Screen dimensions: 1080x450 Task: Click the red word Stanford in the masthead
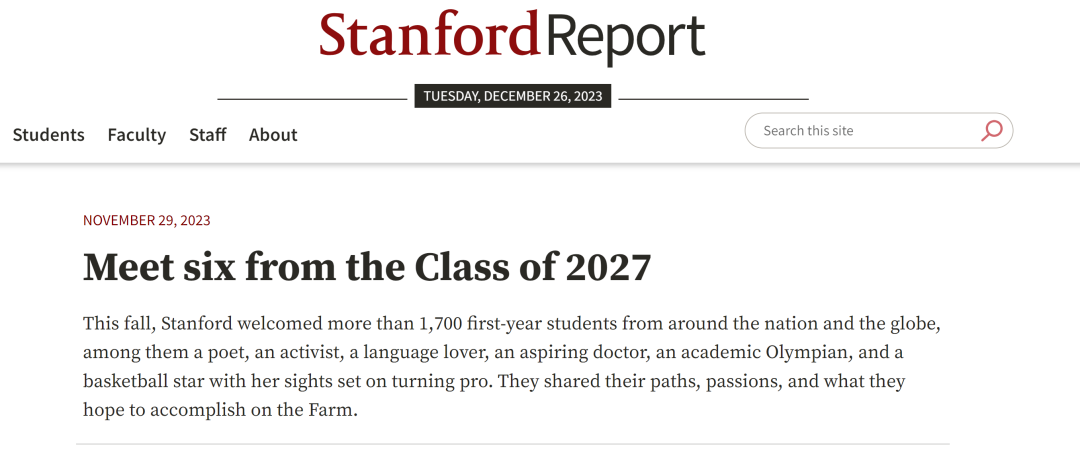click(x=428, y=34)
